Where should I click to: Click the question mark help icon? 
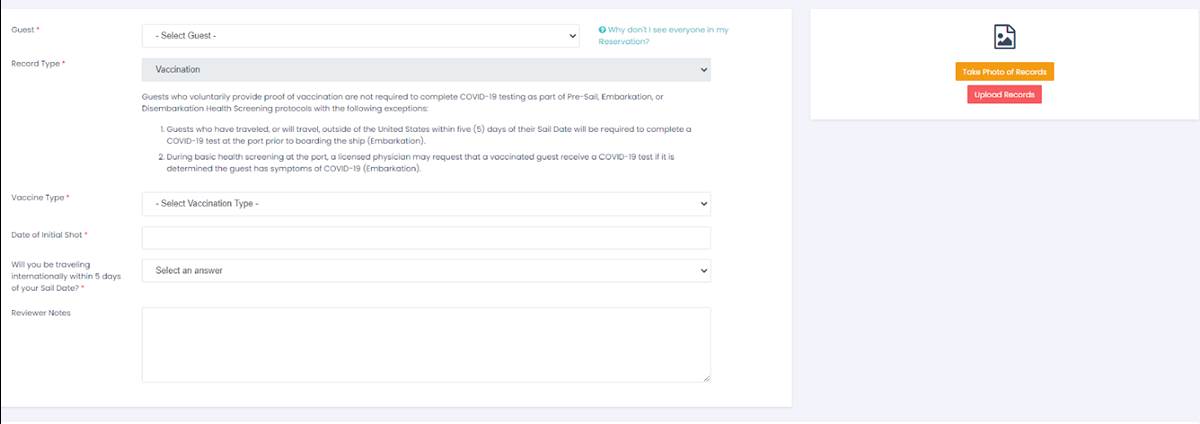point(601,30)
